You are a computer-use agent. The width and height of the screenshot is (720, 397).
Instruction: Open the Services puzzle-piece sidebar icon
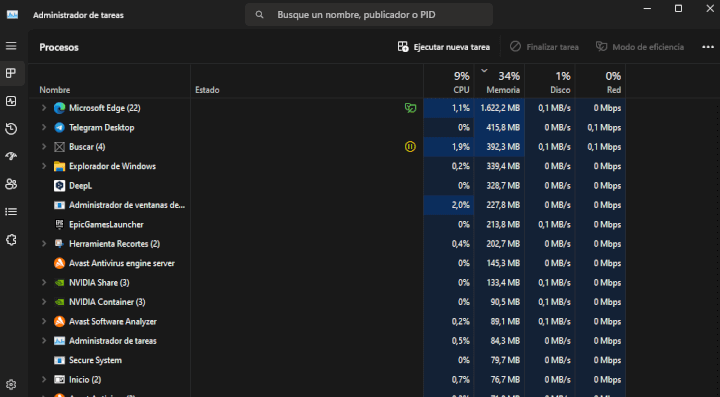pyautogui.click(x=11, y=240)
